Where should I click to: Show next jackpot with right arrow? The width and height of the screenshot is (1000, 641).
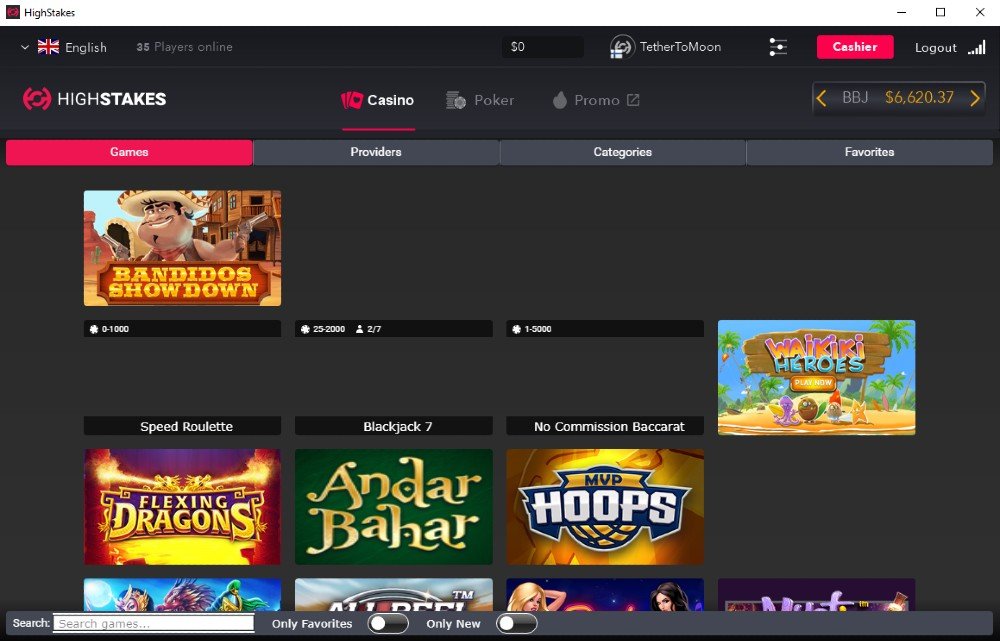point(974,98)
